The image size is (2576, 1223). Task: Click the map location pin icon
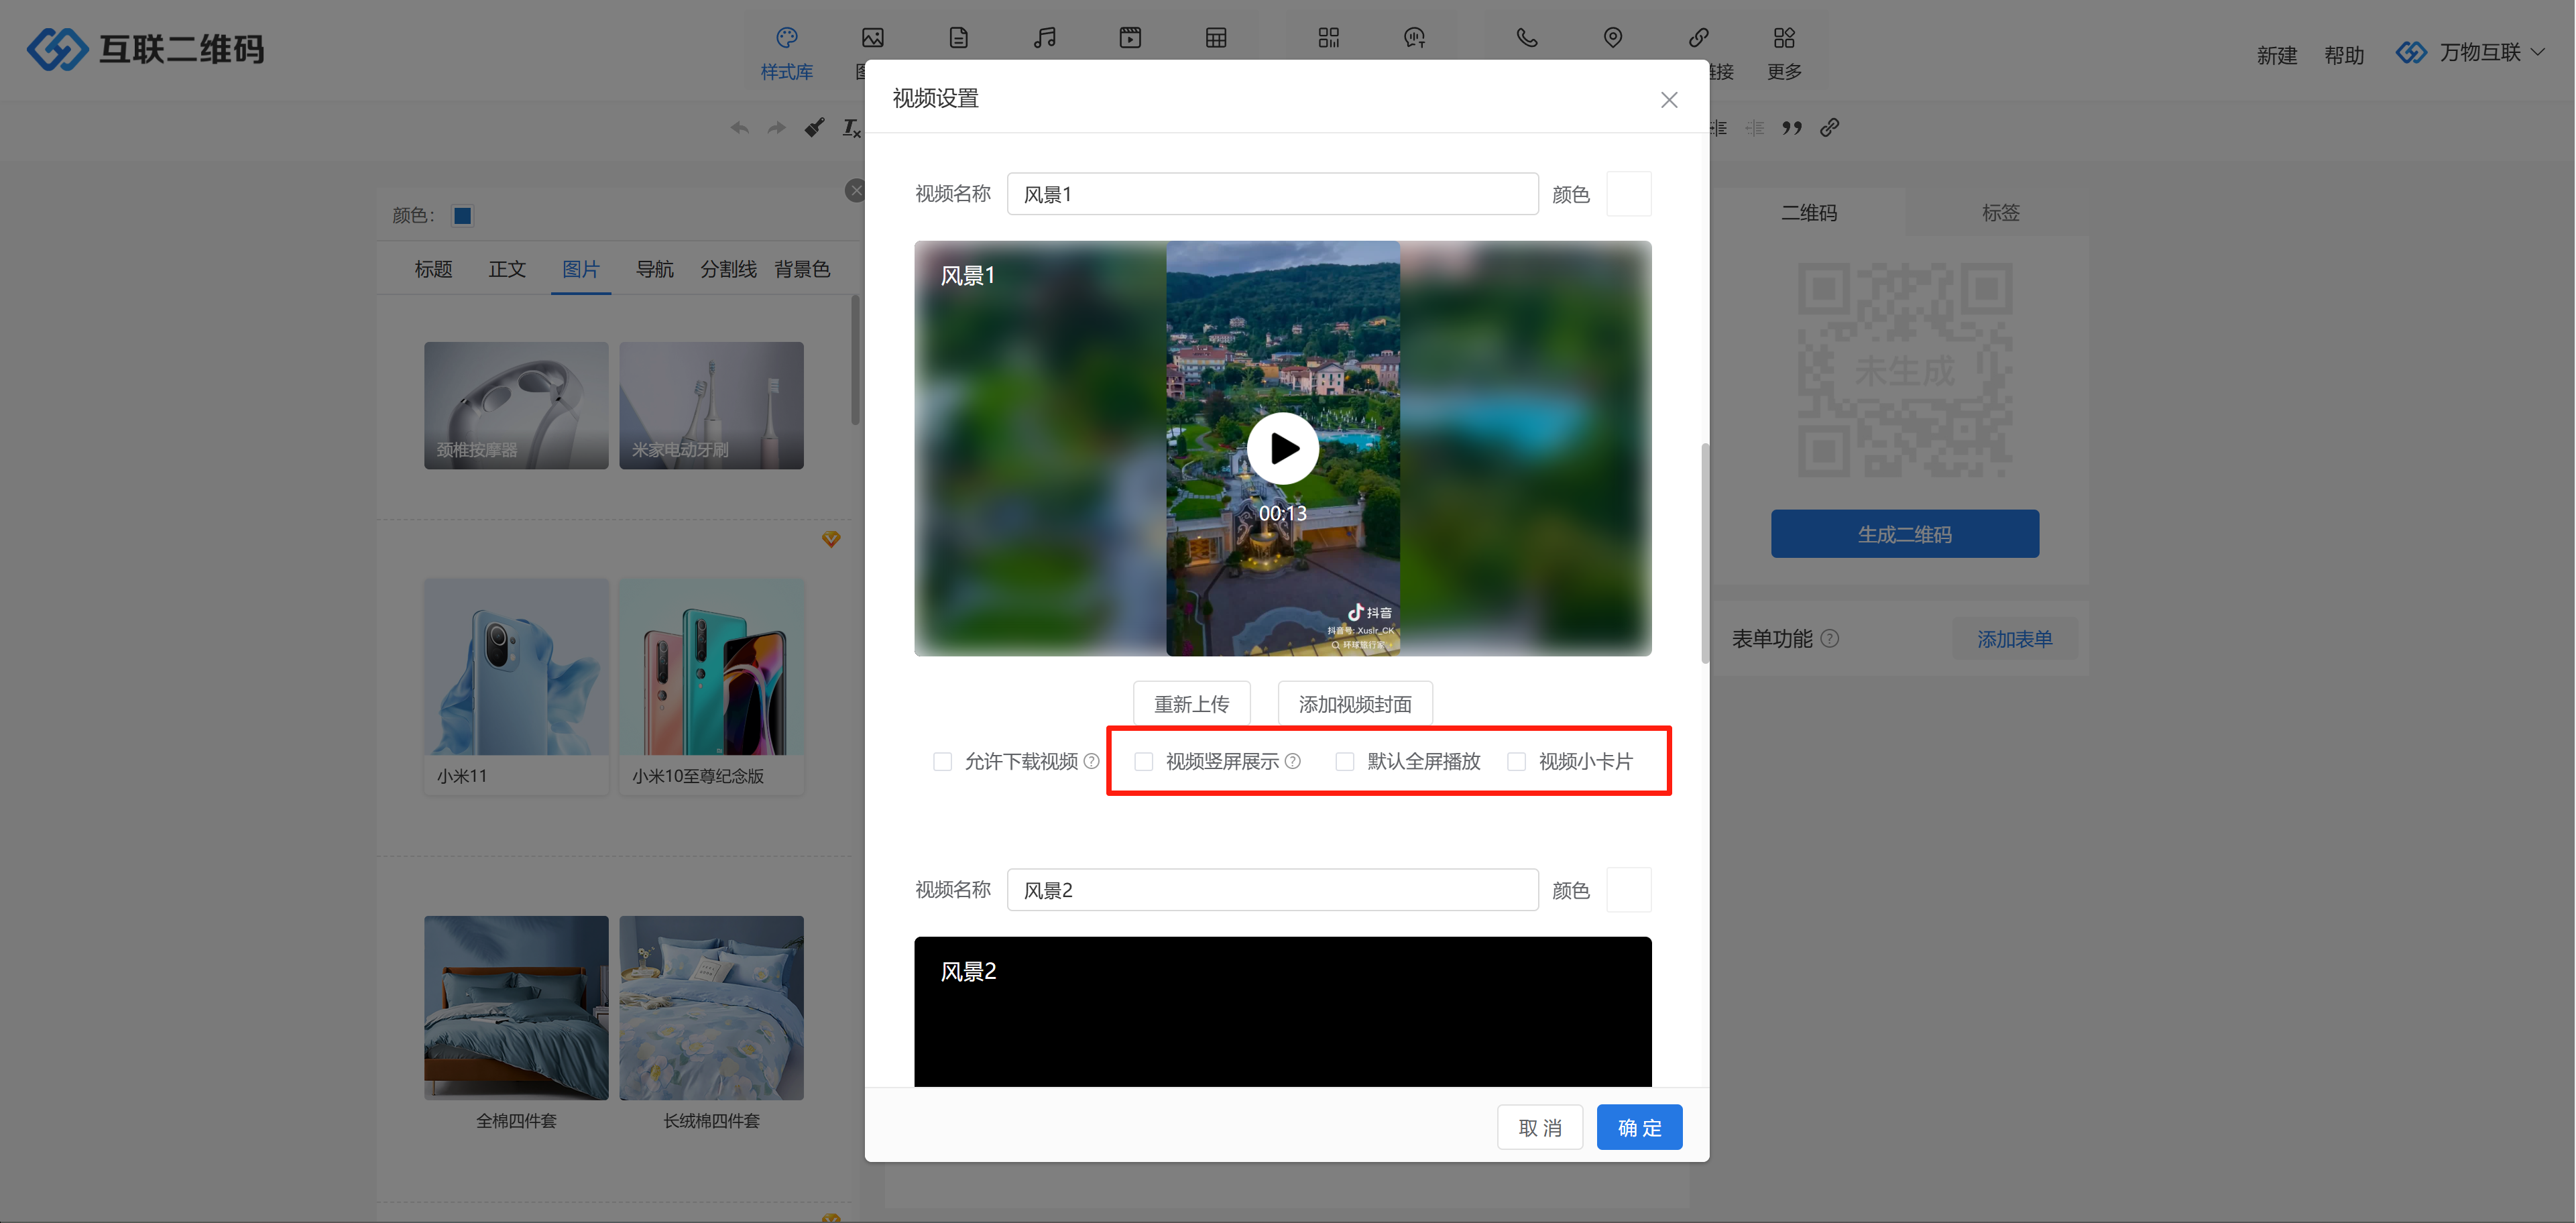[x=1613, y=38]
